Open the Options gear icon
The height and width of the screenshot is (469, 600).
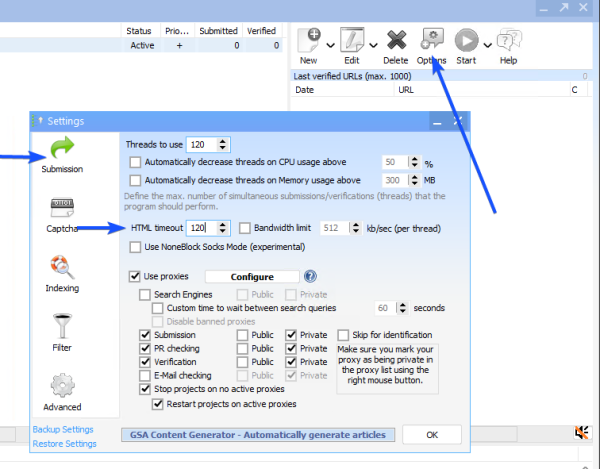(x=432, y=40)
